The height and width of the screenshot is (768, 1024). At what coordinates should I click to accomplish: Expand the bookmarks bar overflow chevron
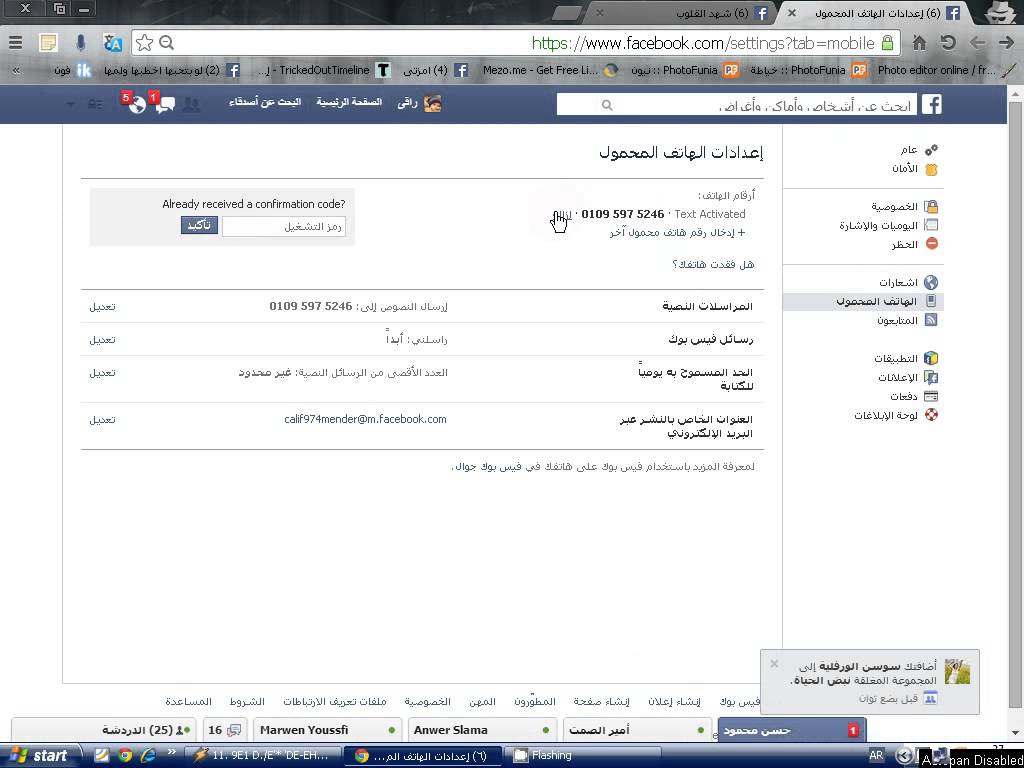(16, 70)
